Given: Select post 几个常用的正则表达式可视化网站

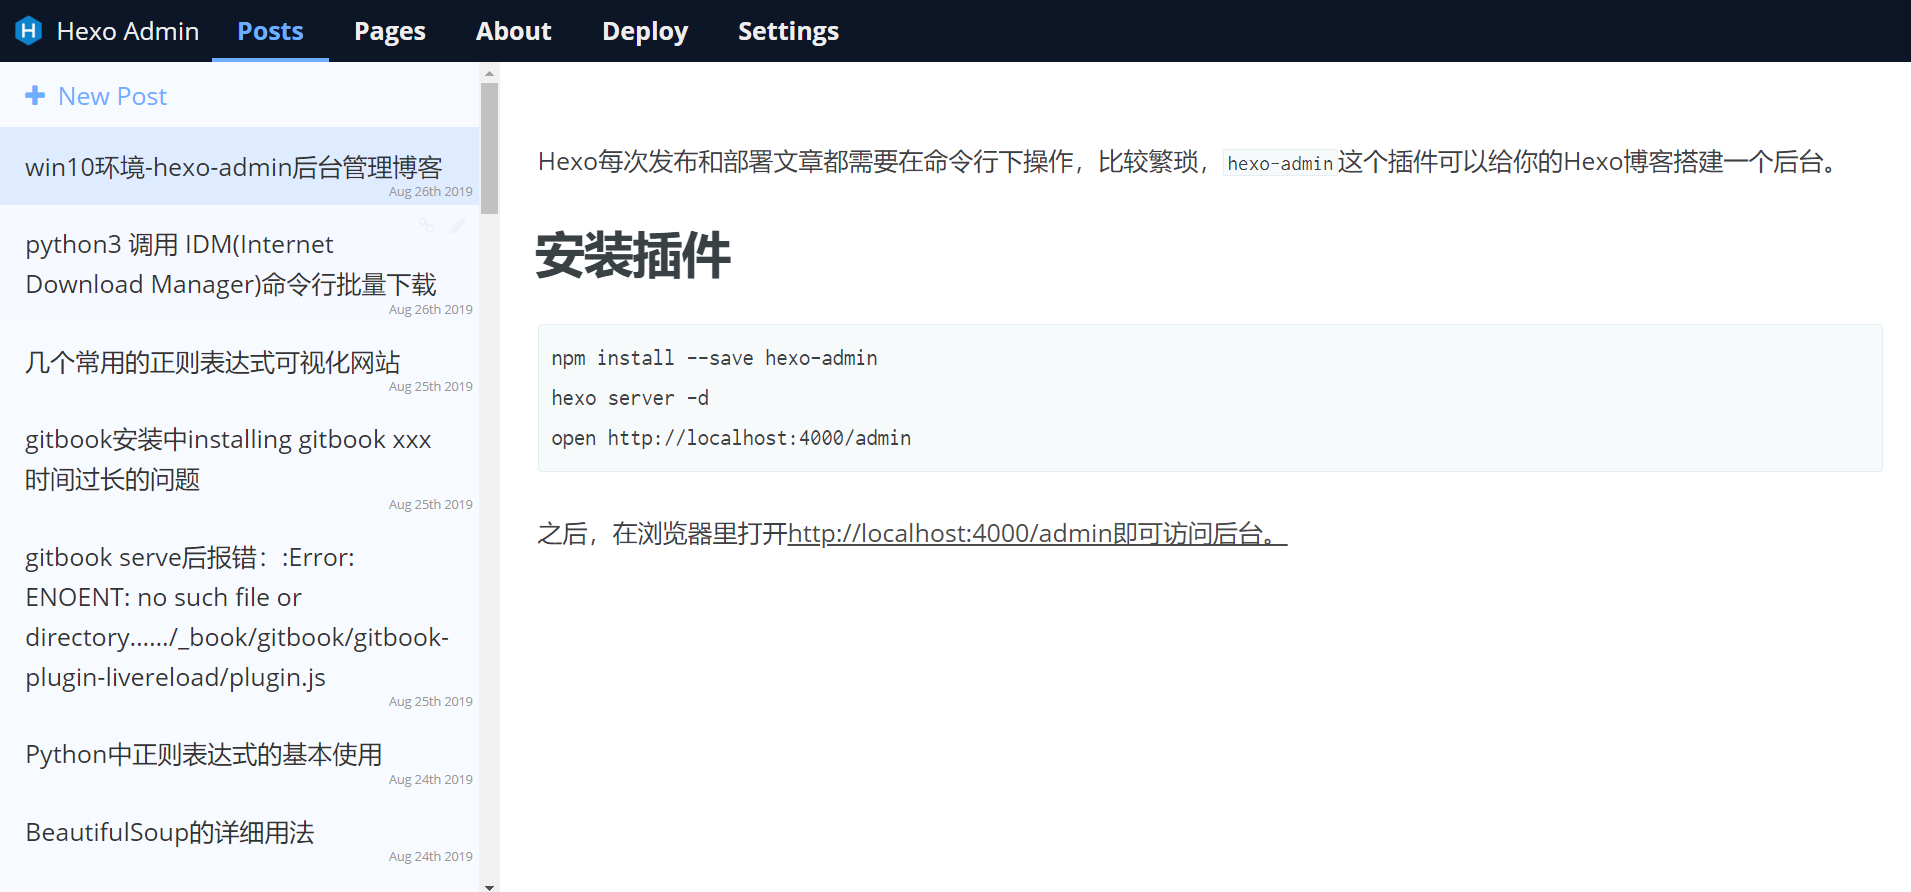Looking at the screenshot, I should coord(240,362).
